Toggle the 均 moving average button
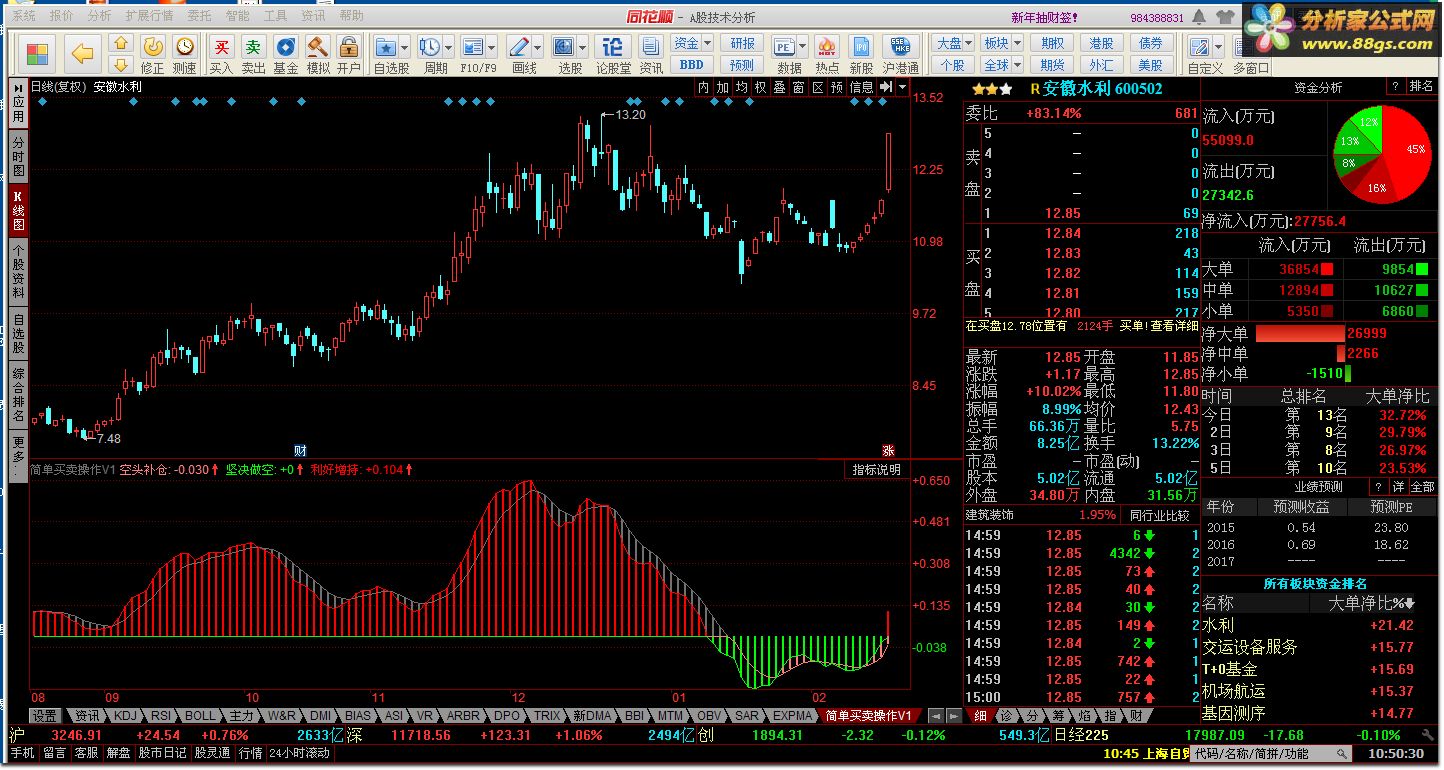Viewport: 1444px width, 770px height. tap(742, 88)
